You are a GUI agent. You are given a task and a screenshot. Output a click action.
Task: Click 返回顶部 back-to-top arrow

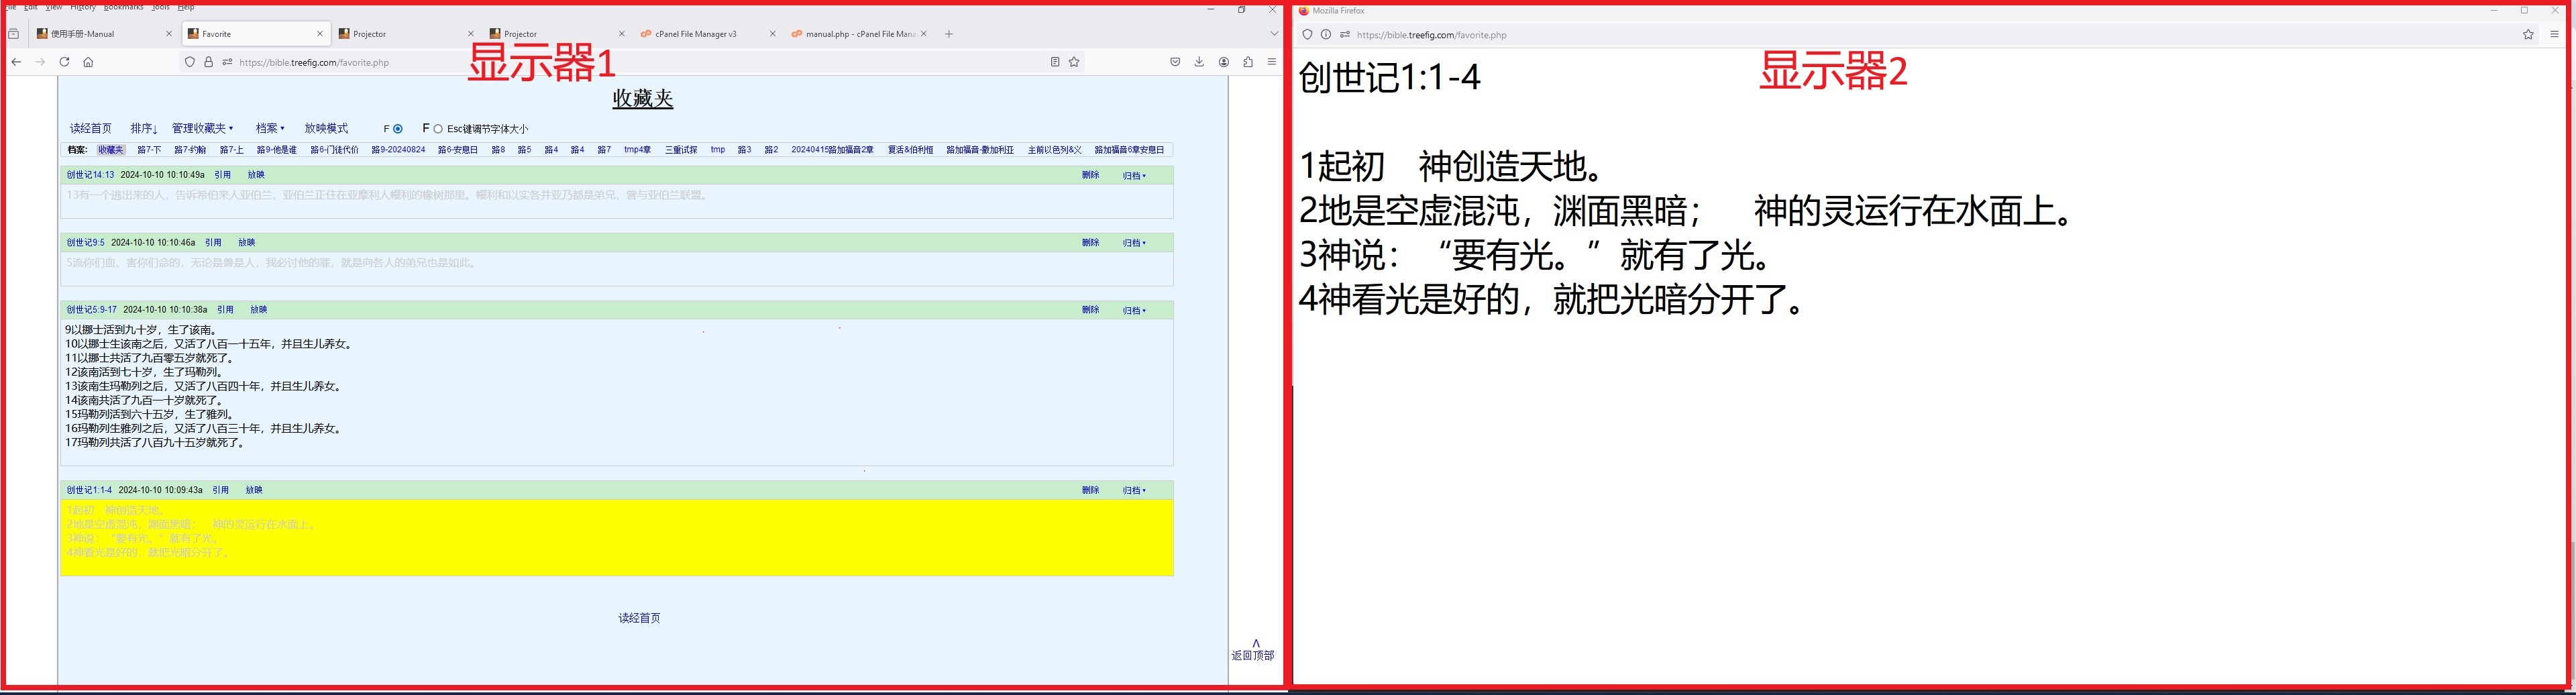(x=1253, y=650)
